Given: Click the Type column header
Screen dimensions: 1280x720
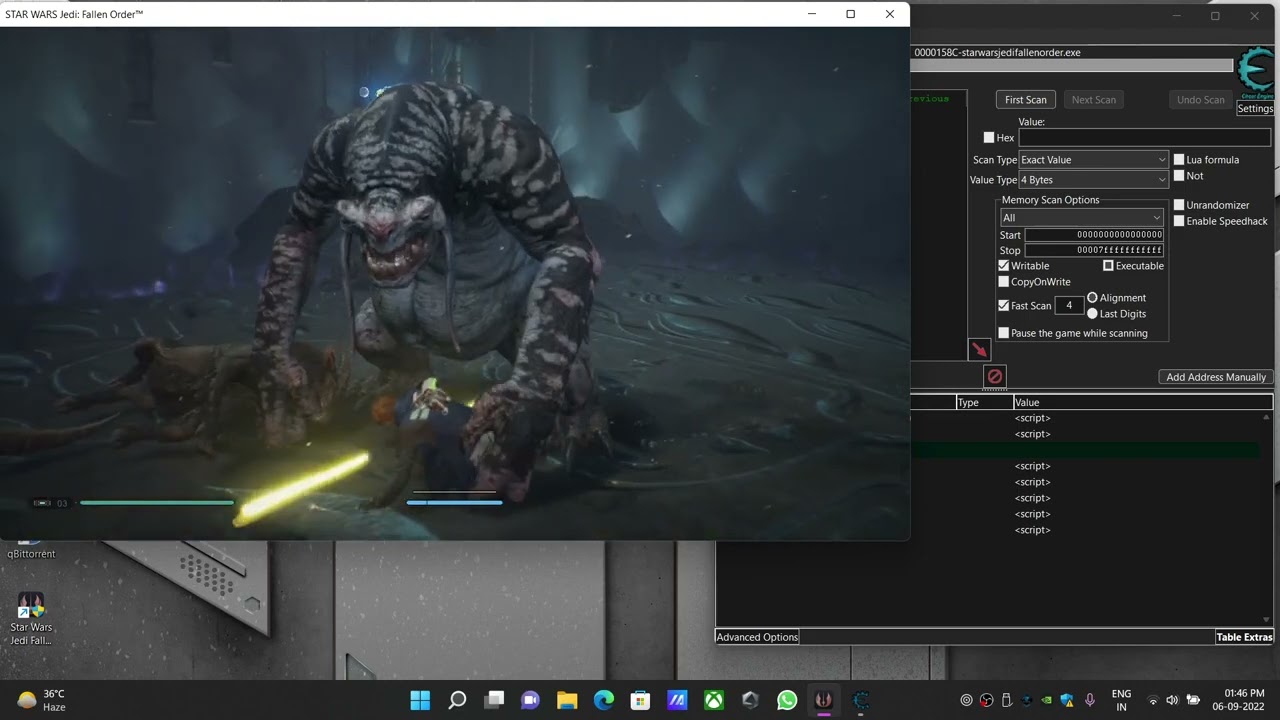Looking at the screenshot, I should tap(984, 402).
